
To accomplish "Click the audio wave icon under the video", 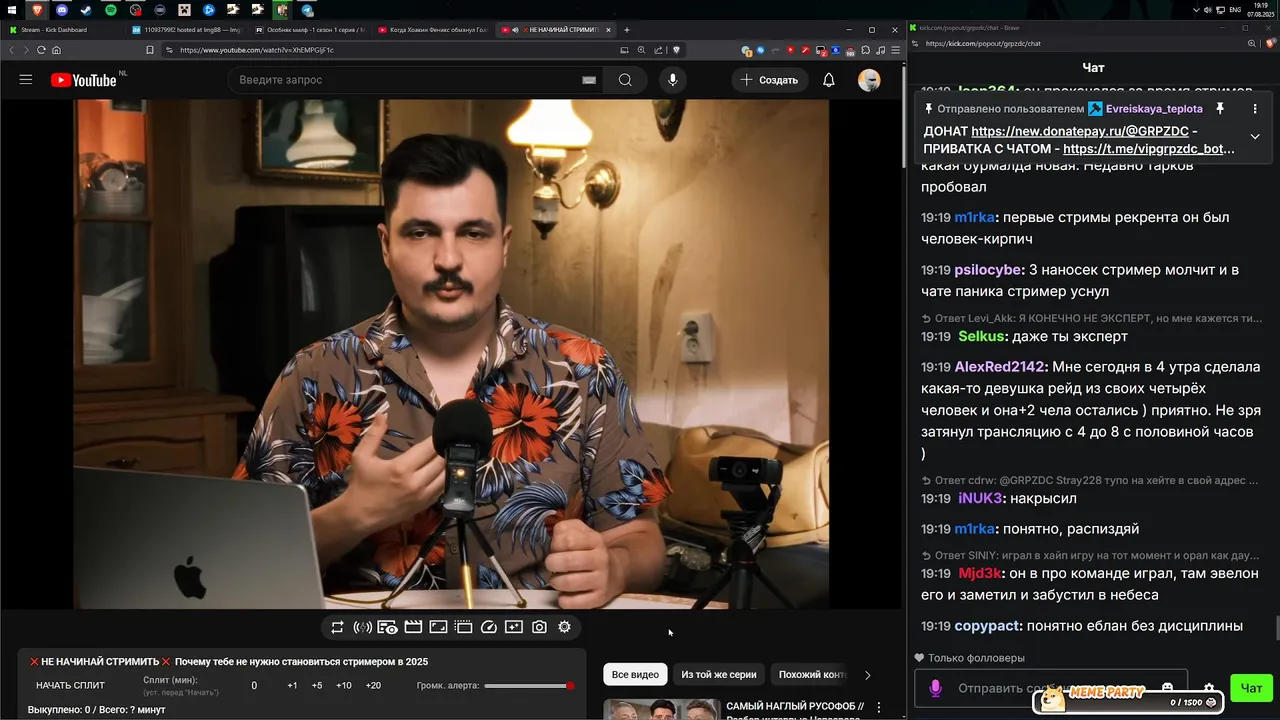I will 362,627.
